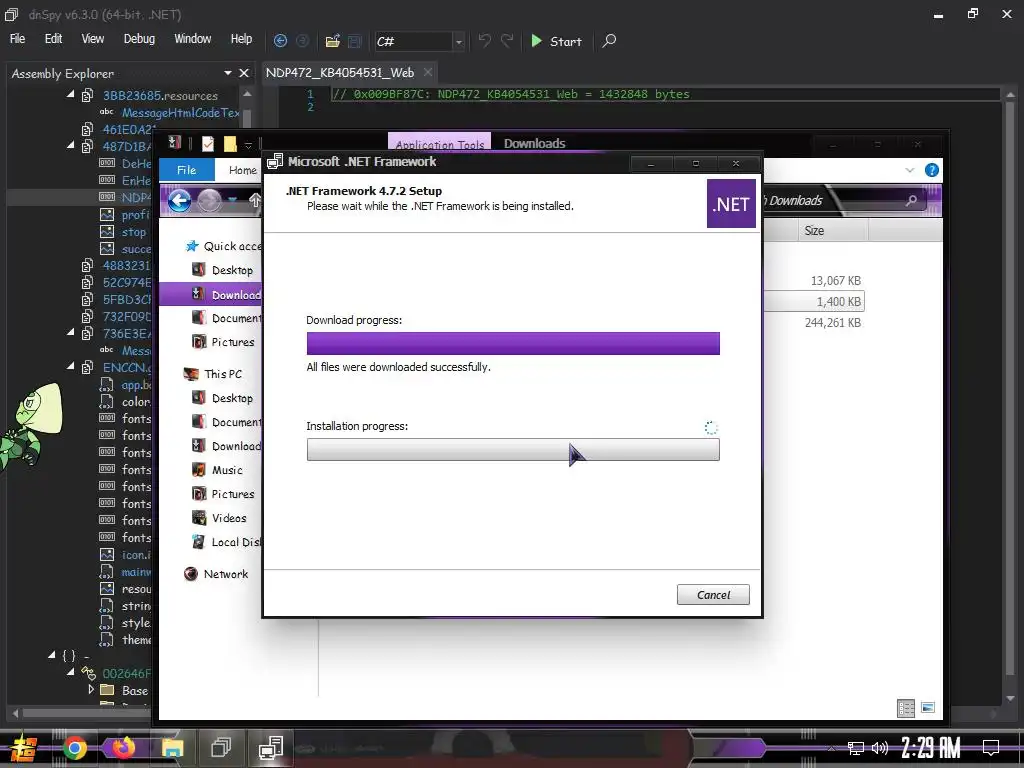Image resolution: width=1024 pixels, height=768 pixels.
Task: Click dnSpy navigate forward arrow
Action: point(302,40)
